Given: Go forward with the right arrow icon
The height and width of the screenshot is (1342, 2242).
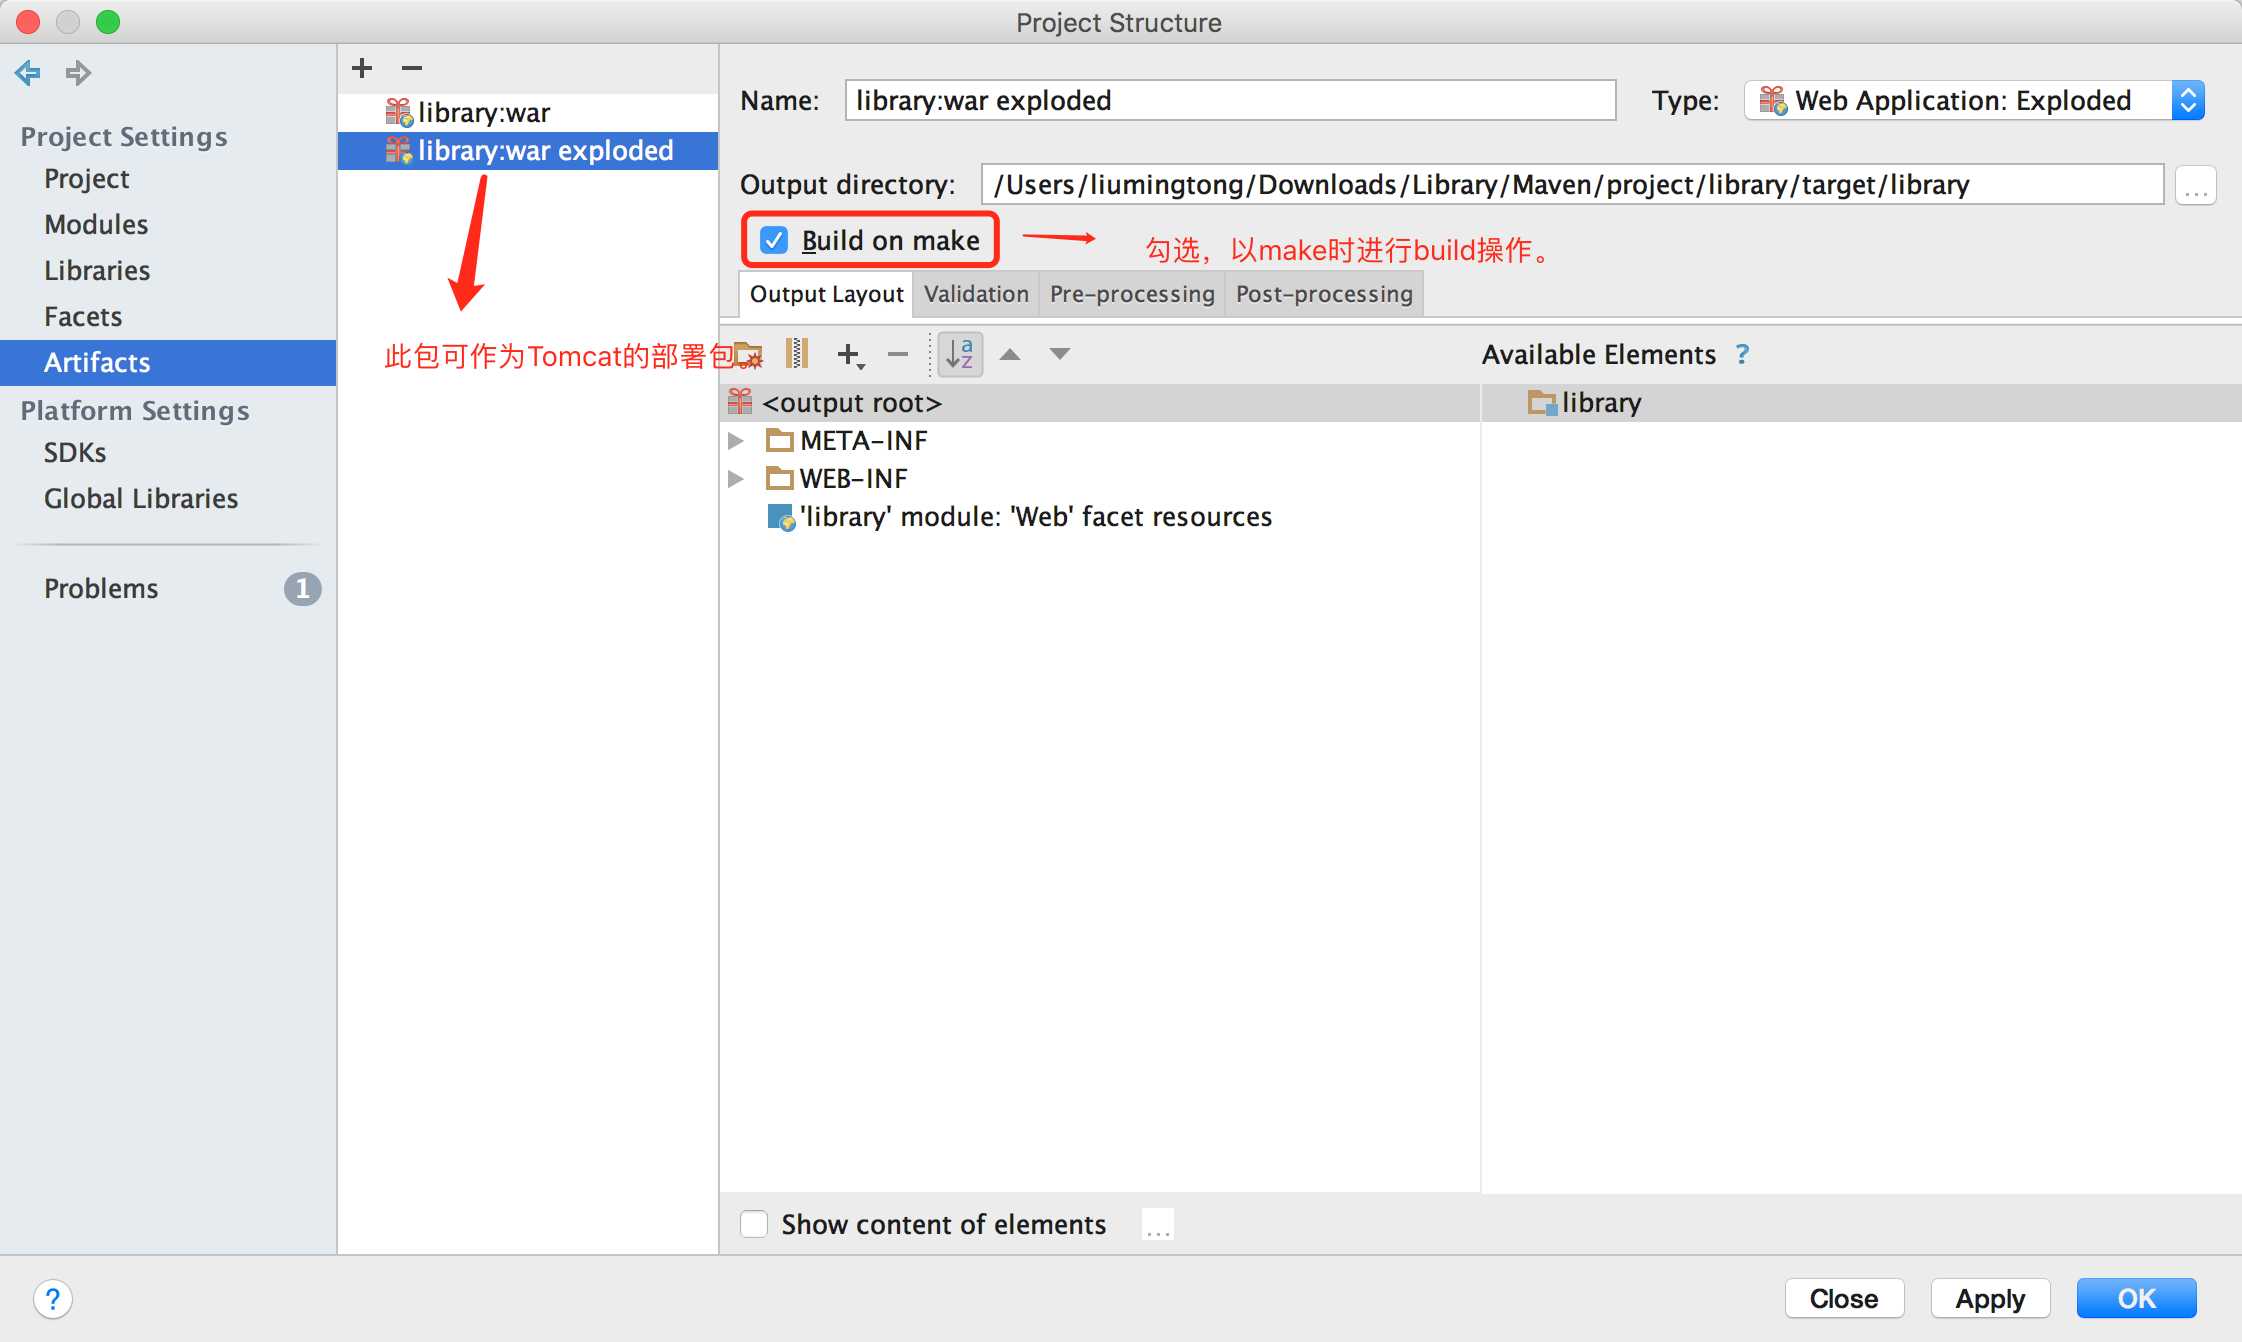Looking at the screenshot, I should [78, 72].
